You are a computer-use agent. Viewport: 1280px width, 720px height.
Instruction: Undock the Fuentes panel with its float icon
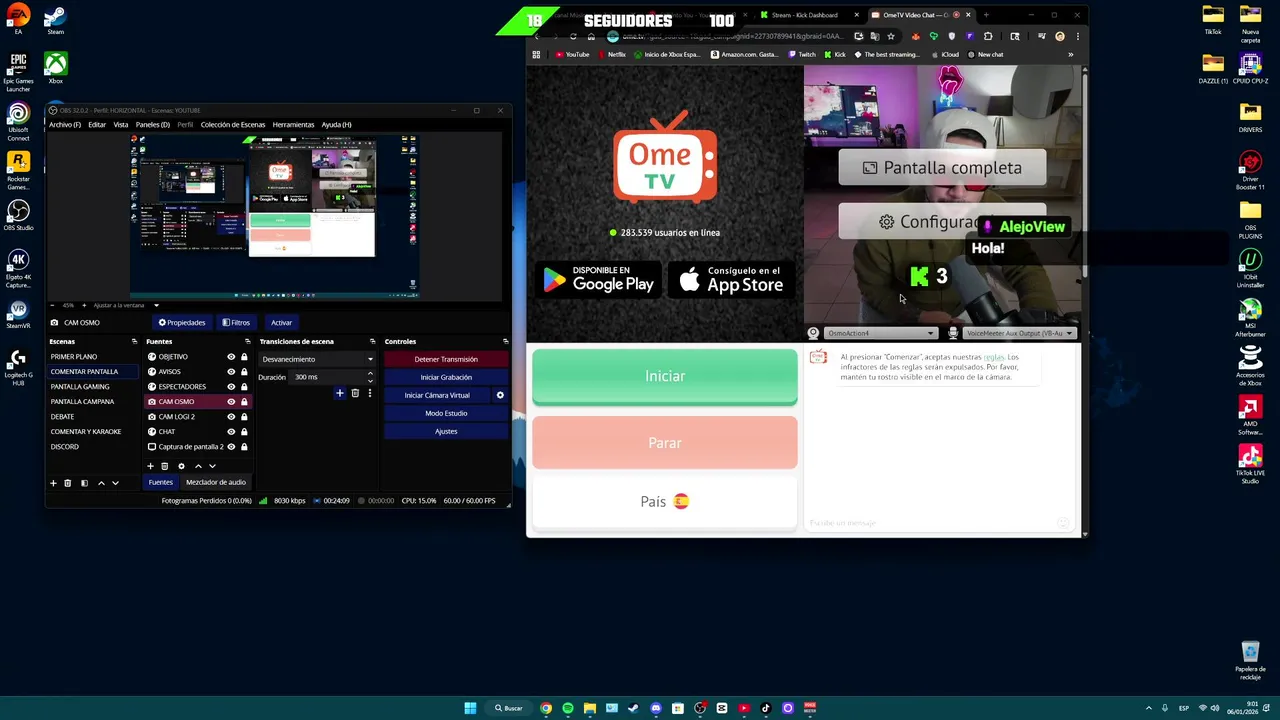tap(248, 342)
